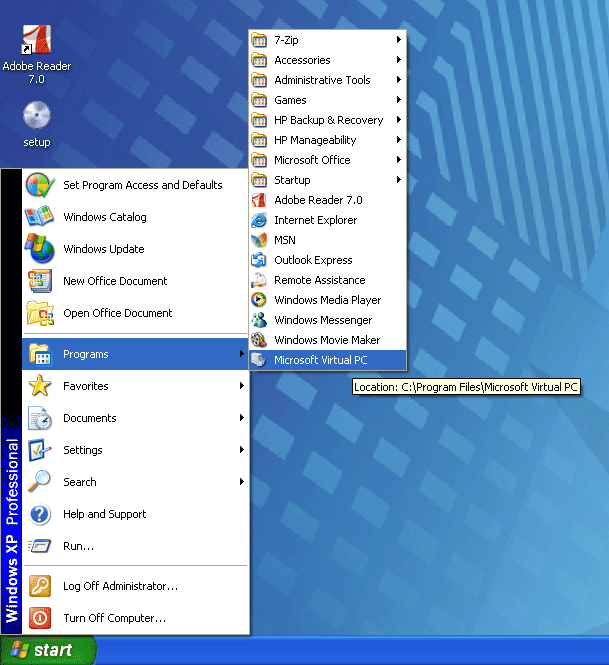Select Windows Catalog text label

[105, 217]
